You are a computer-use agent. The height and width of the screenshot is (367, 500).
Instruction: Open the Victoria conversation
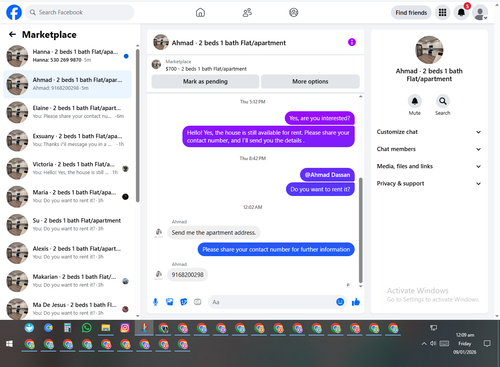pyautogui.click(x=67, y=168)
